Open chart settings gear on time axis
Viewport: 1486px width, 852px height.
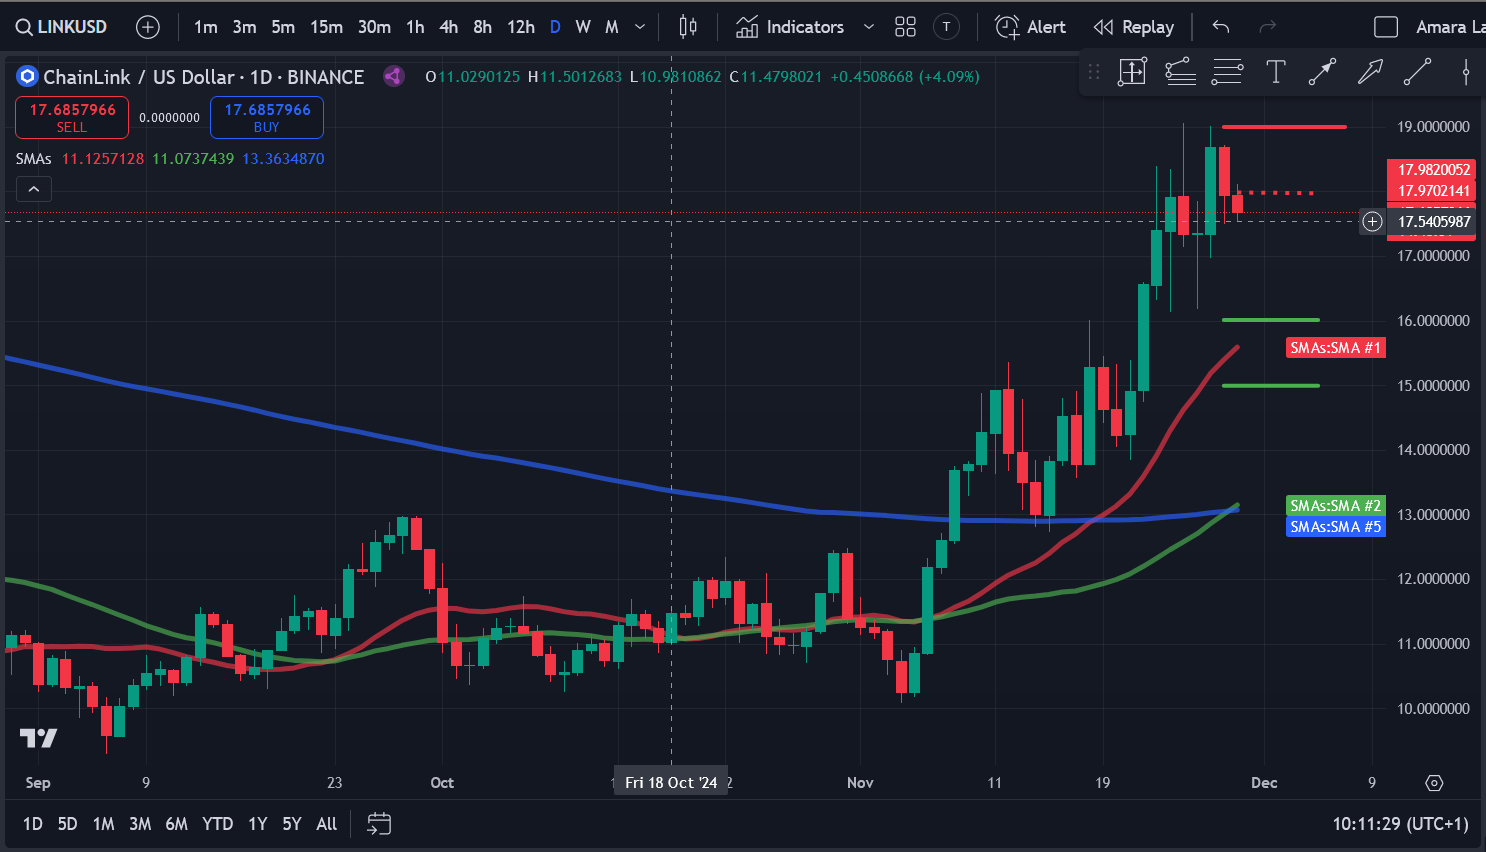tap(1434, 783)
